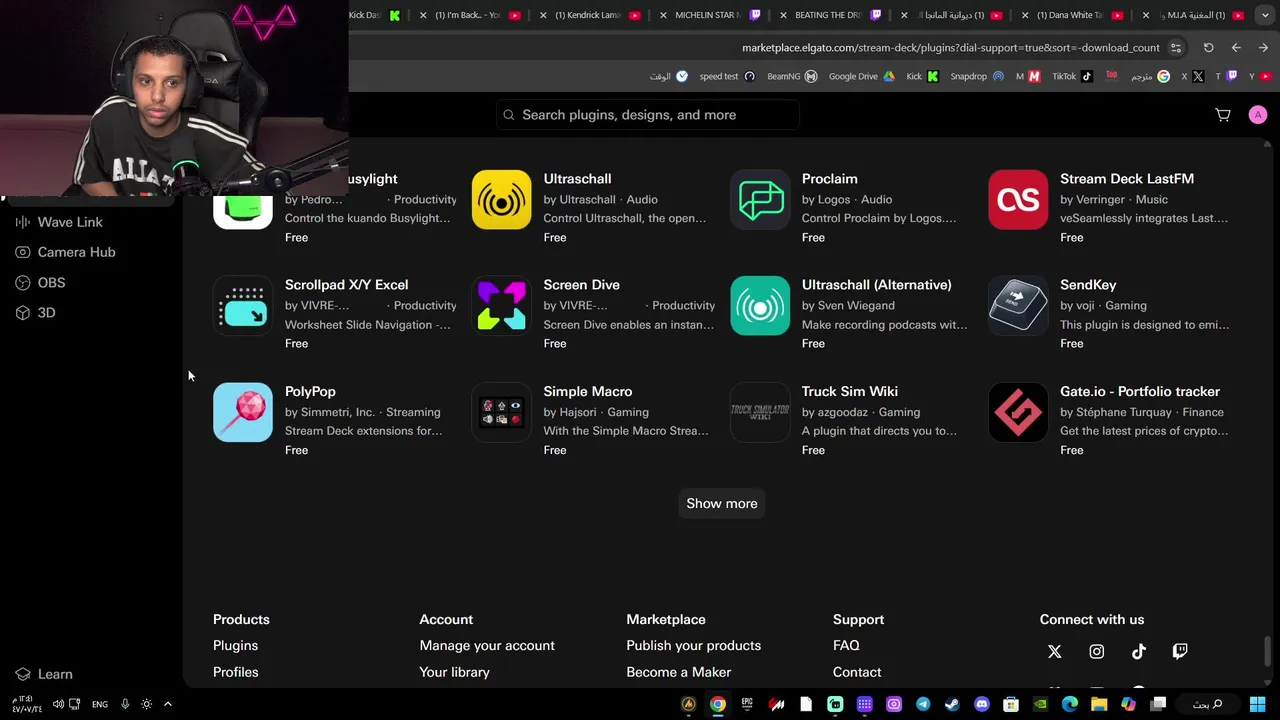Open Learn in the sidebar
Viewport: 1280px width, 720px height.
click(44, 674)
